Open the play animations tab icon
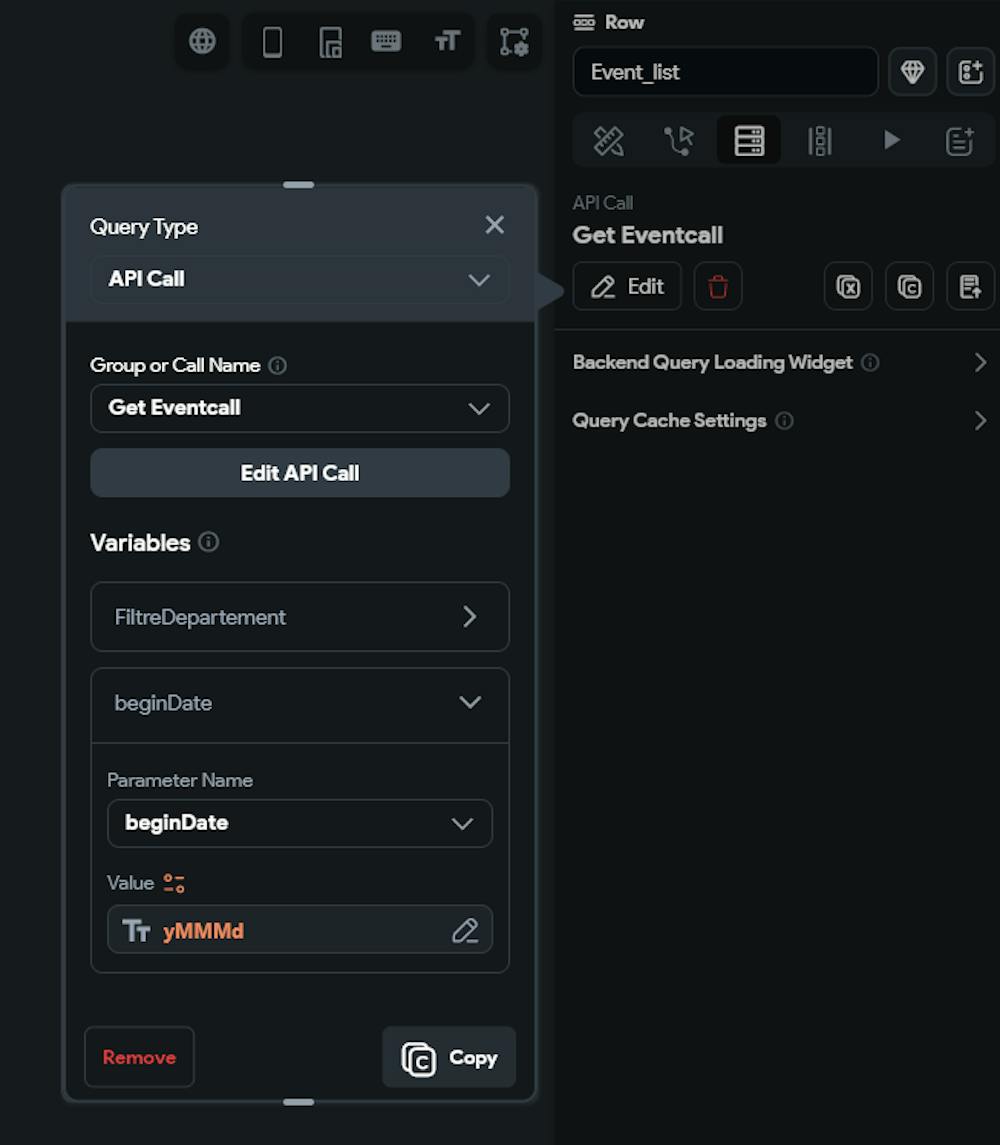The image size is (1000, 1145). point(891,141)
